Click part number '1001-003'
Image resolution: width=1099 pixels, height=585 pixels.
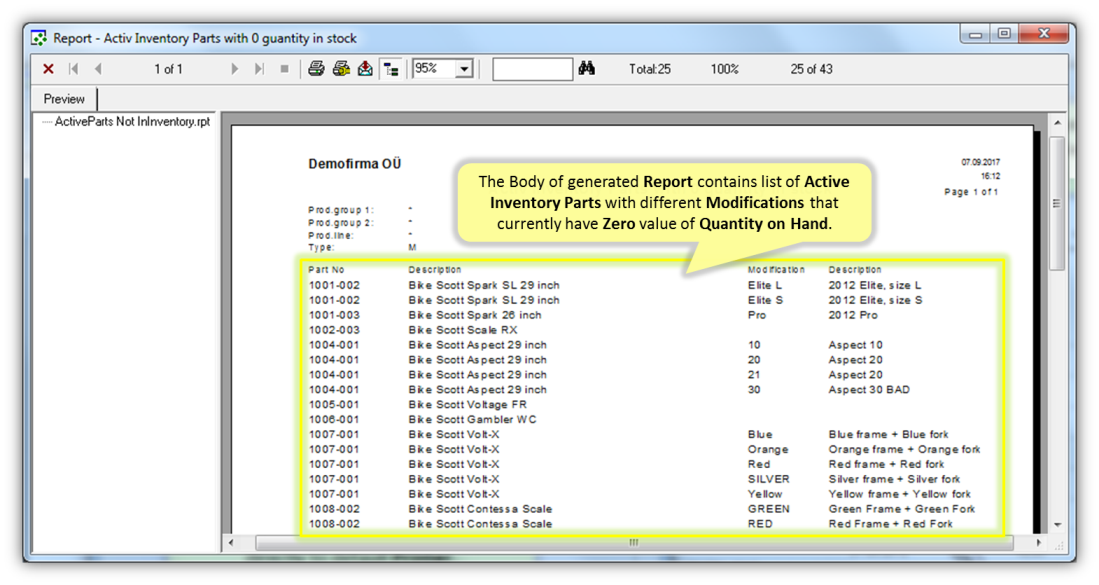334,315
